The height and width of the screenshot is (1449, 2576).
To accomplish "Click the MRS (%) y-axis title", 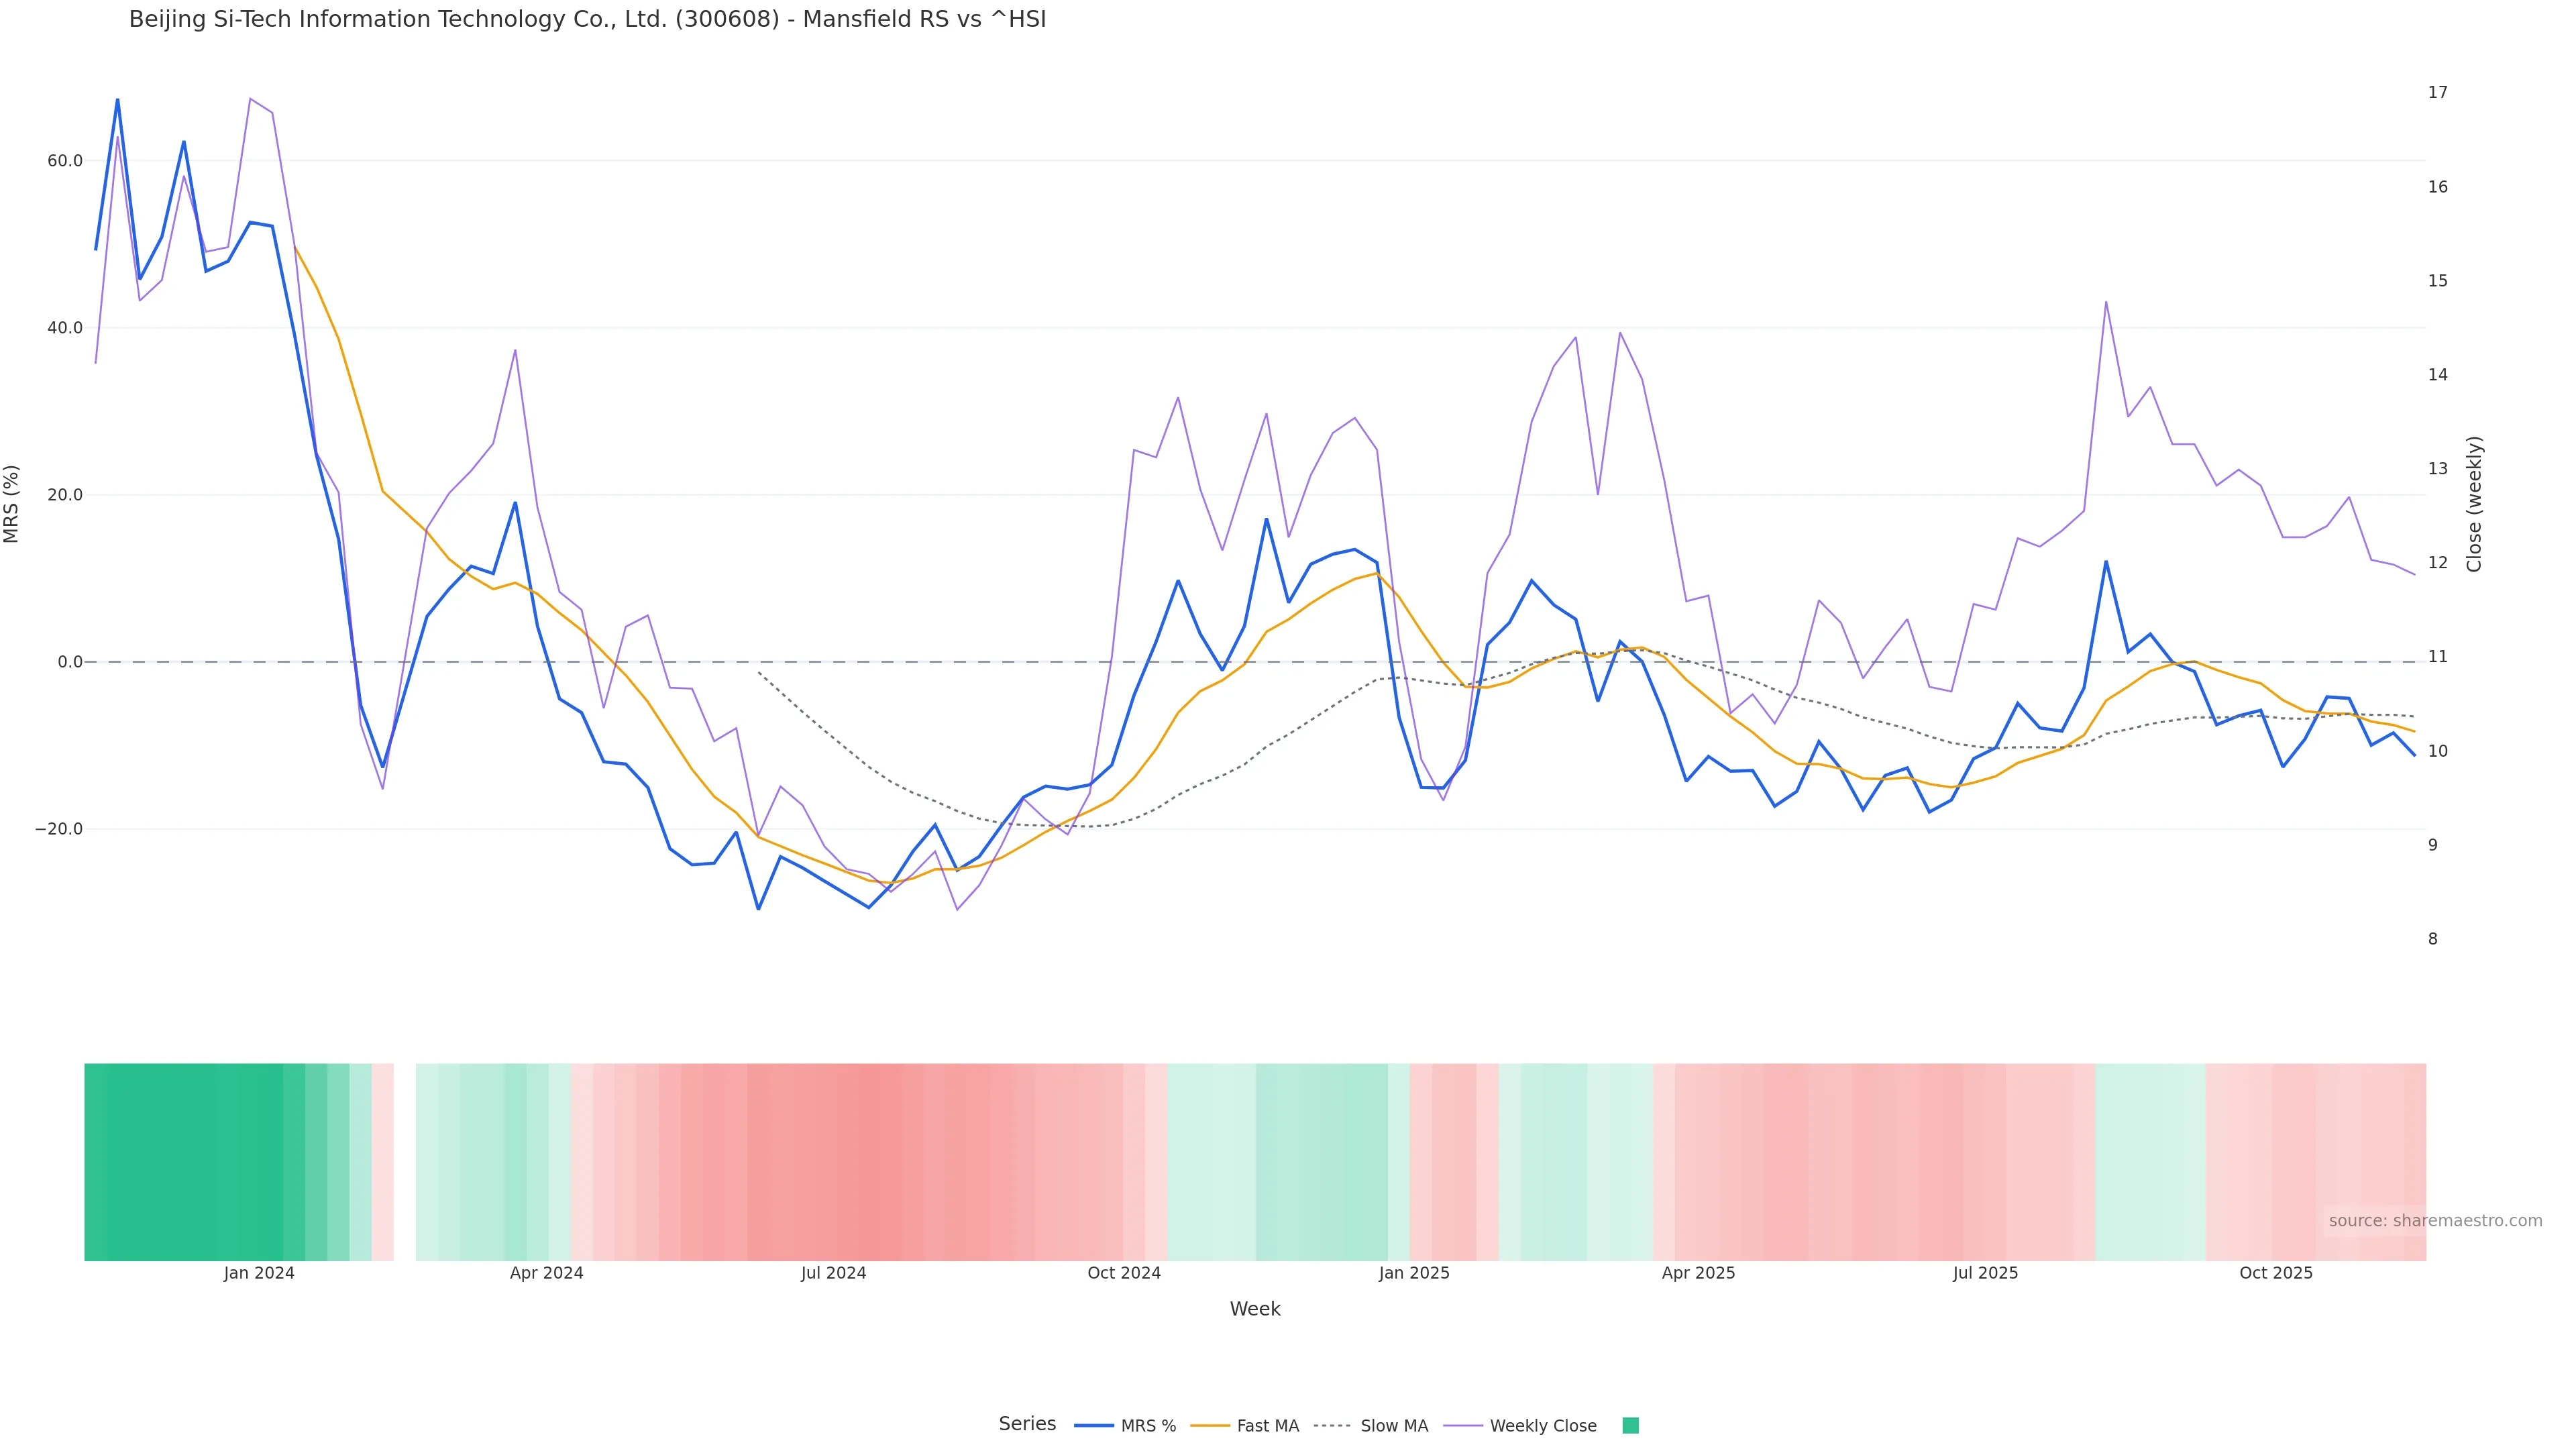I will 12,504.
